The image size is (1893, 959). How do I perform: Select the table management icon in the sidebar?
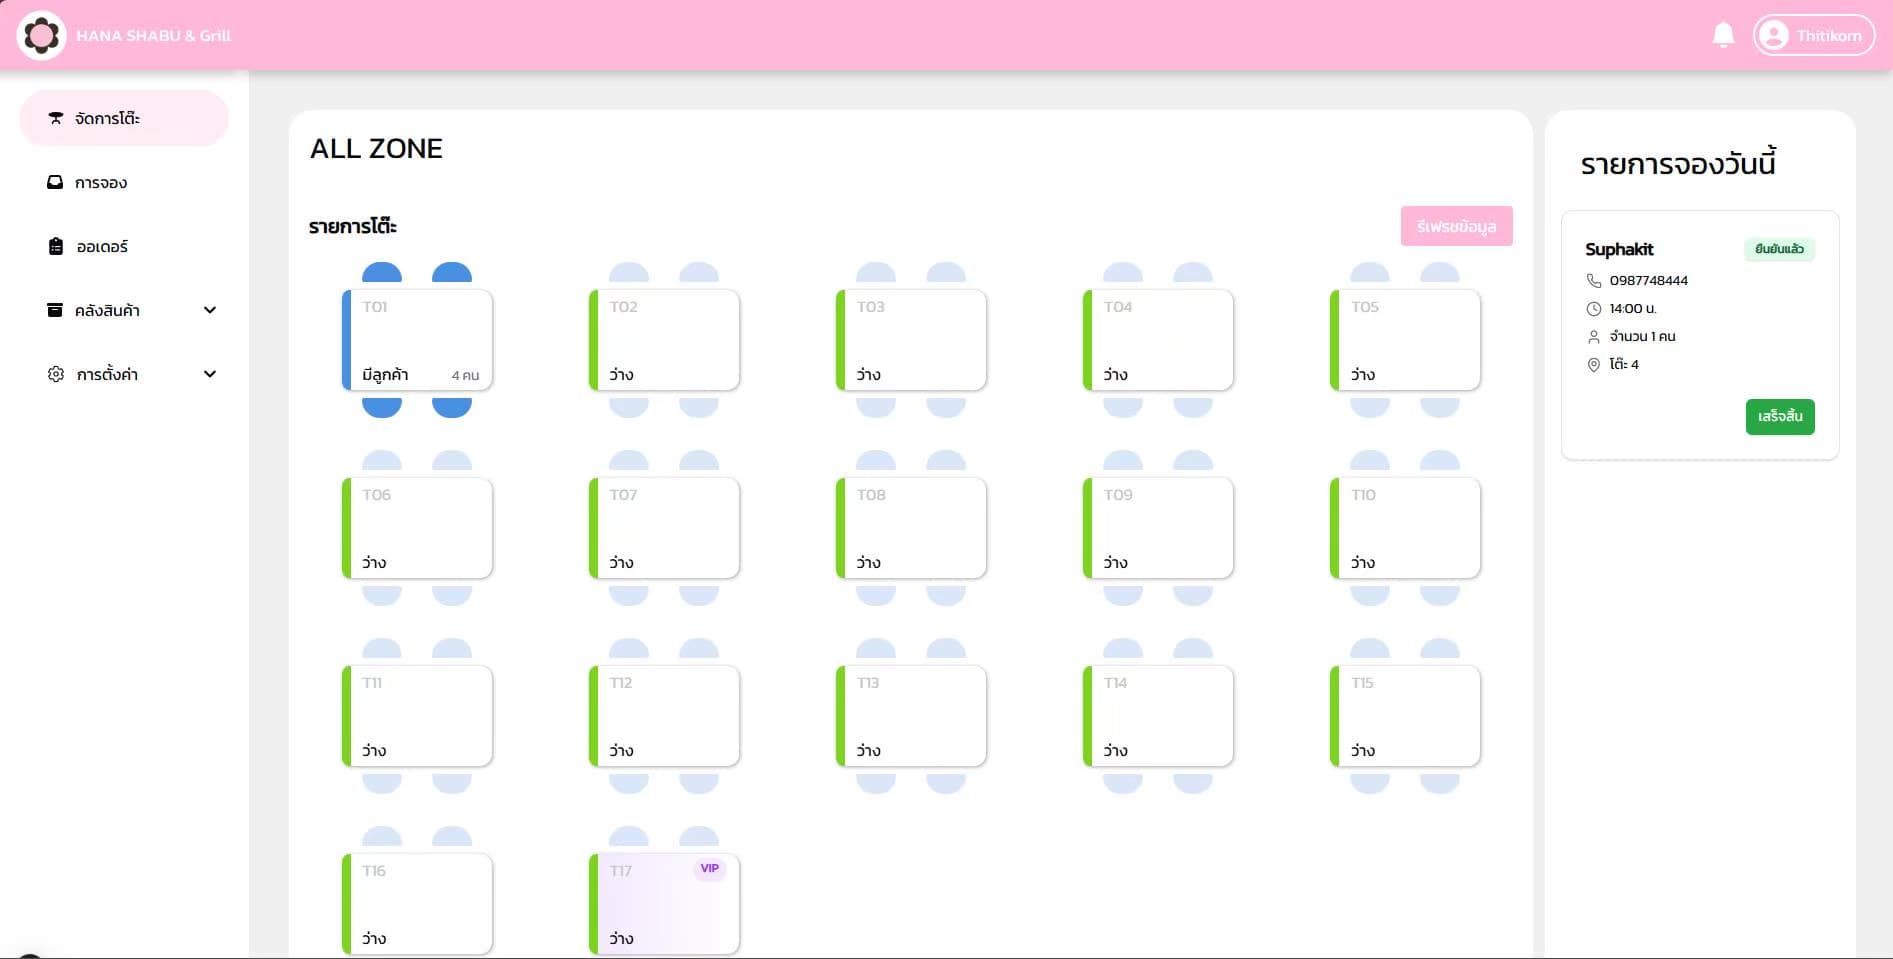click(56, 118)
